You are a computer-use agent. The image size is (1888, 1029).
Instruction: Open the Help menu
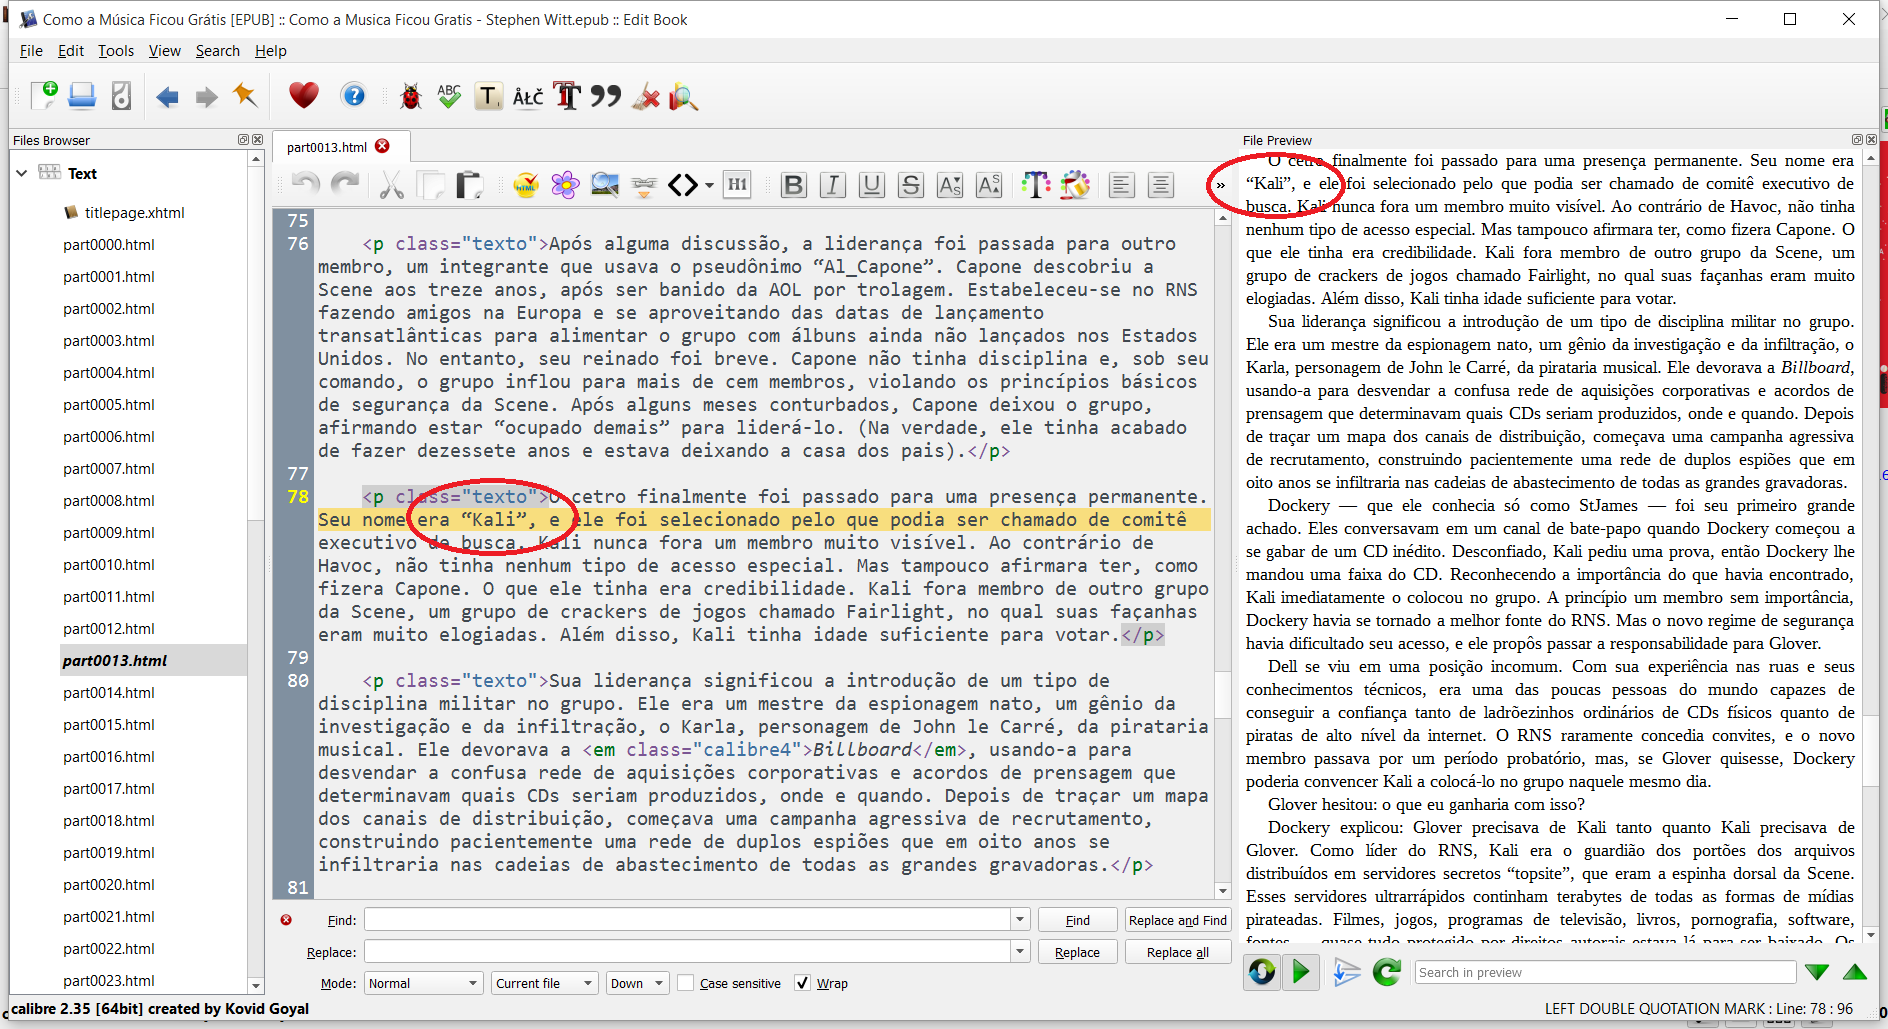coord(271,51)
